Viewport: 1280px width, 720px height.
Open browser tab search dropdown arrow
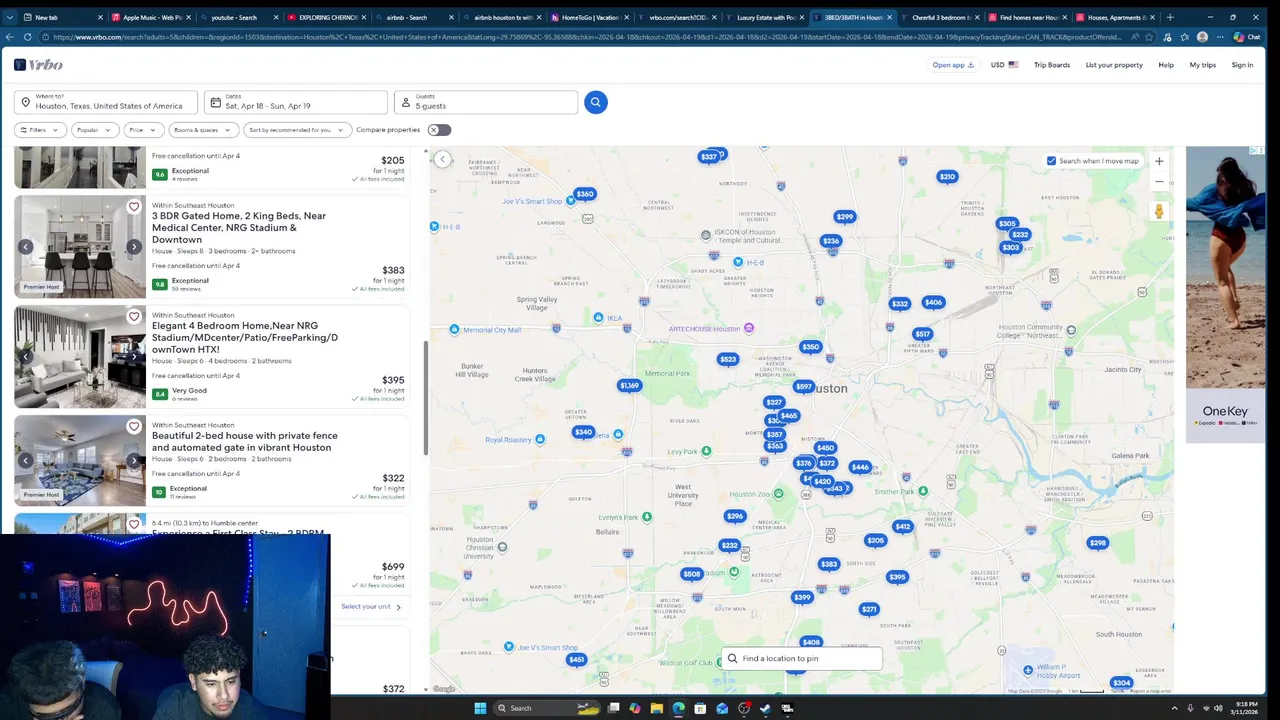pyautogui.click(x=10, y=17)
